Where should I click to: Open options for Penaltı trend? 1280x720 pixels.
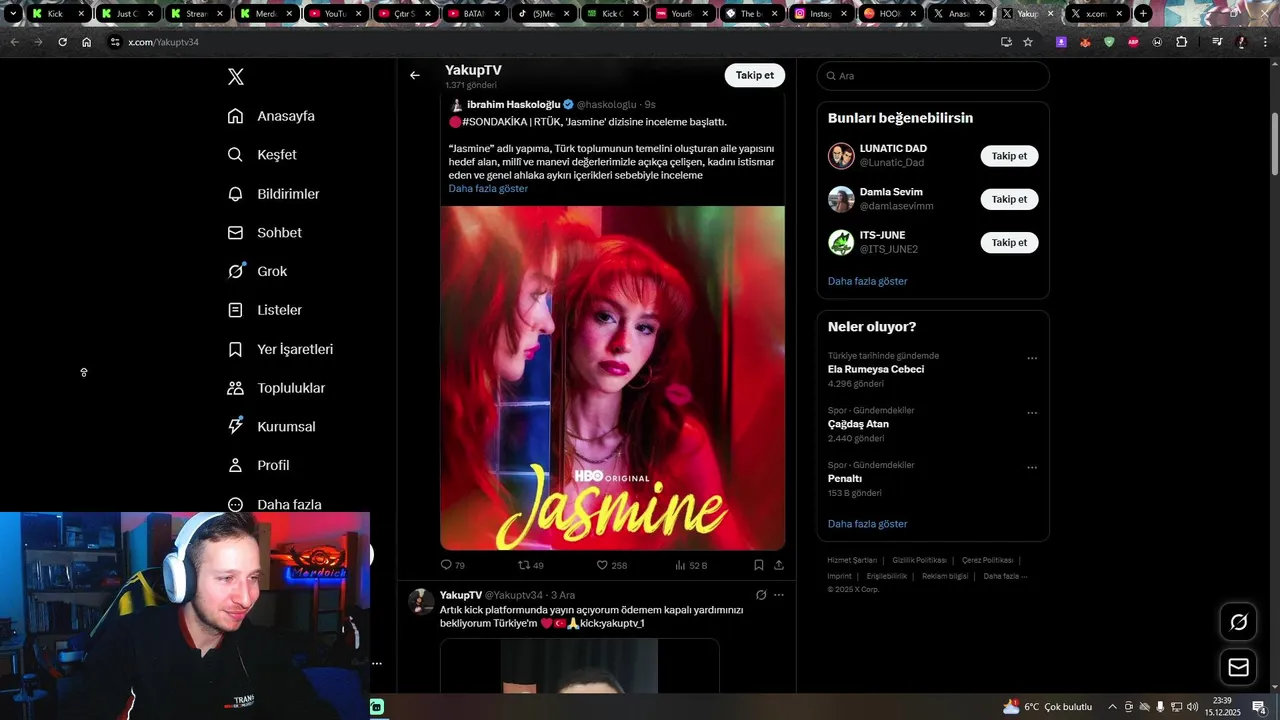point(1032,467)
